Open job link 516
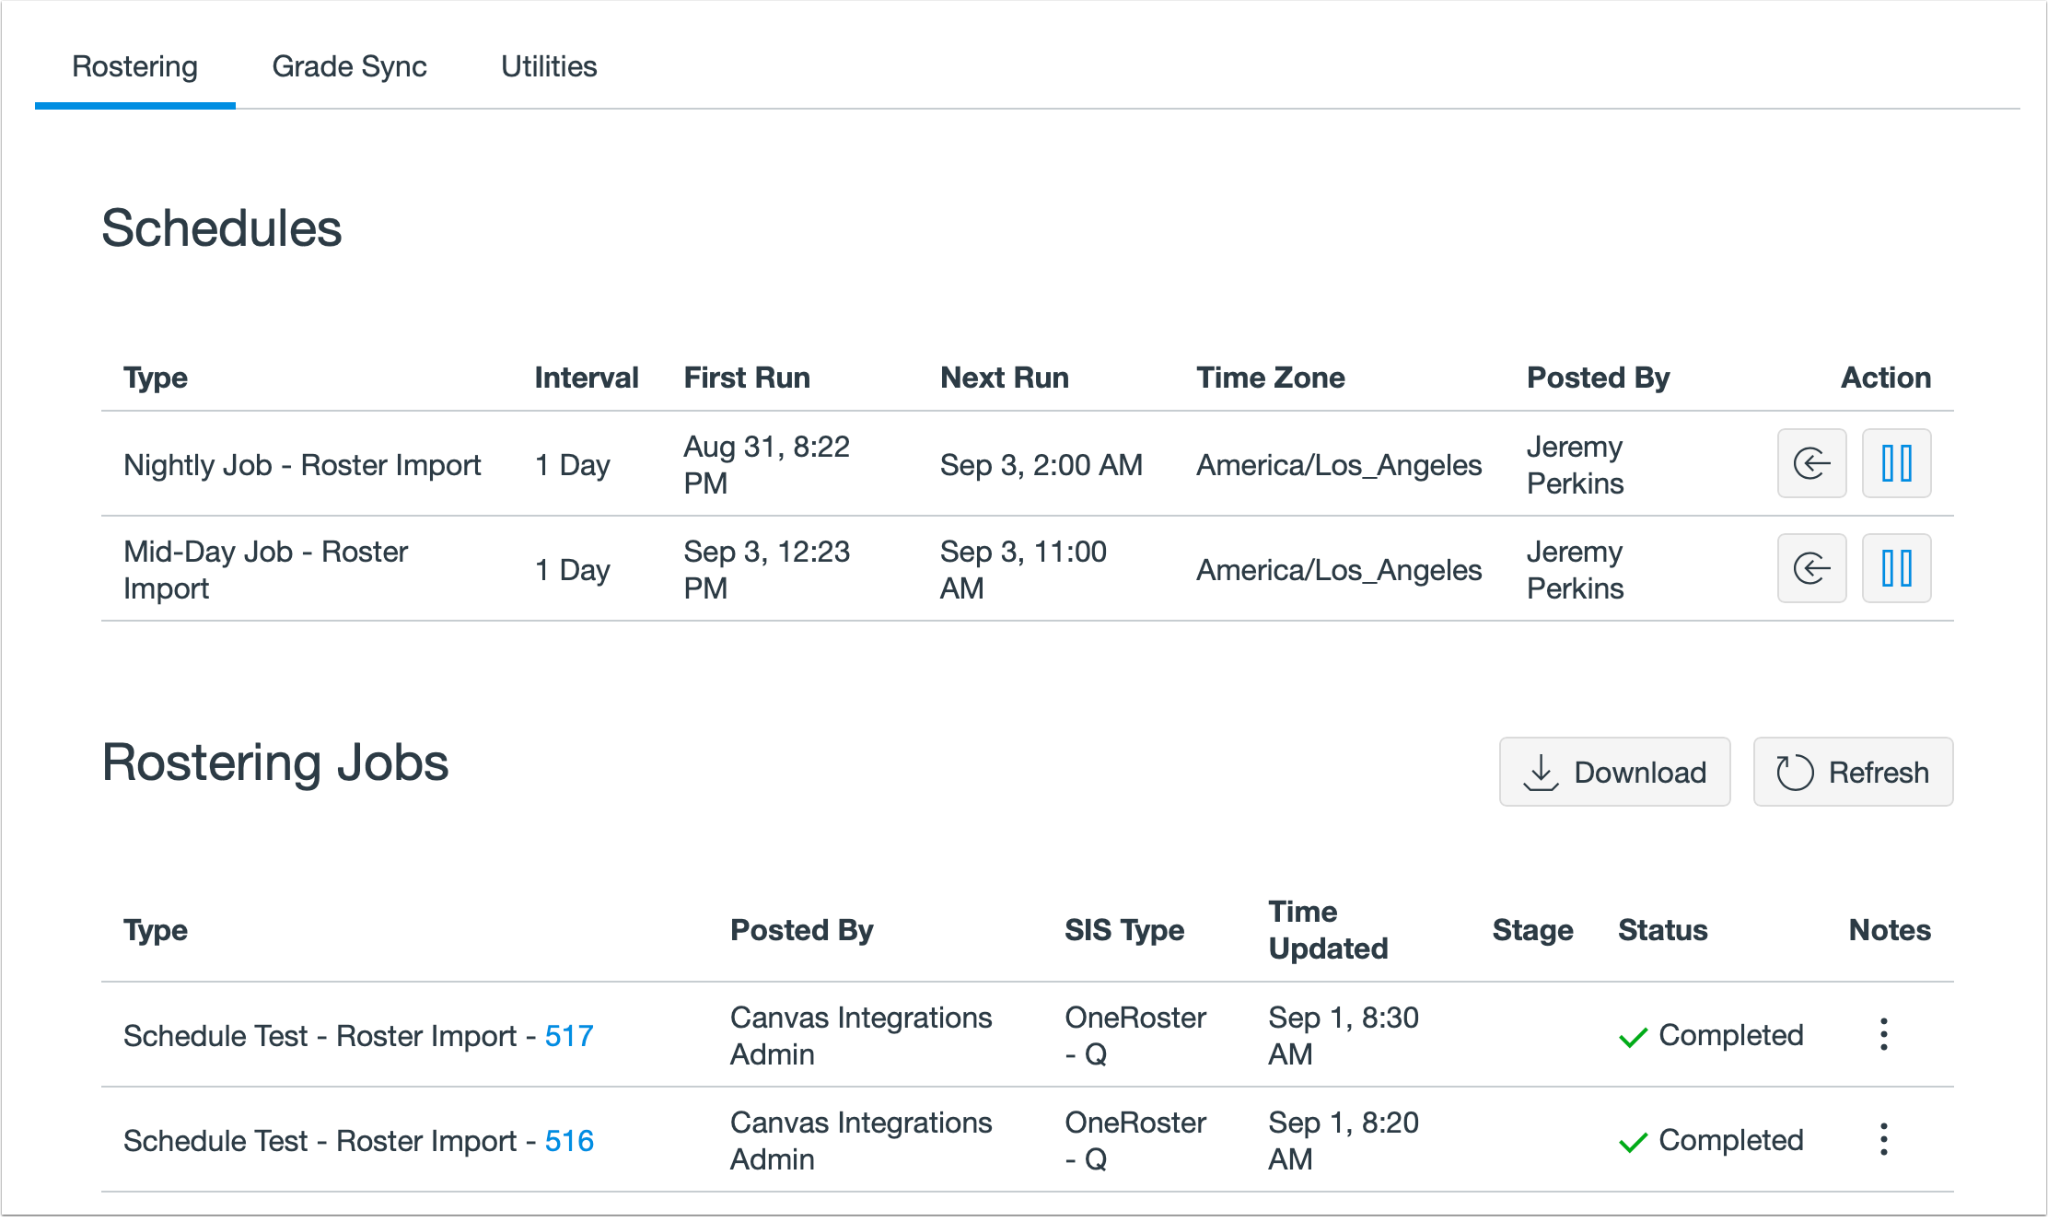Image resolution: width=2048 pixels, height=1217 pixels. (x=569, y=1140)
